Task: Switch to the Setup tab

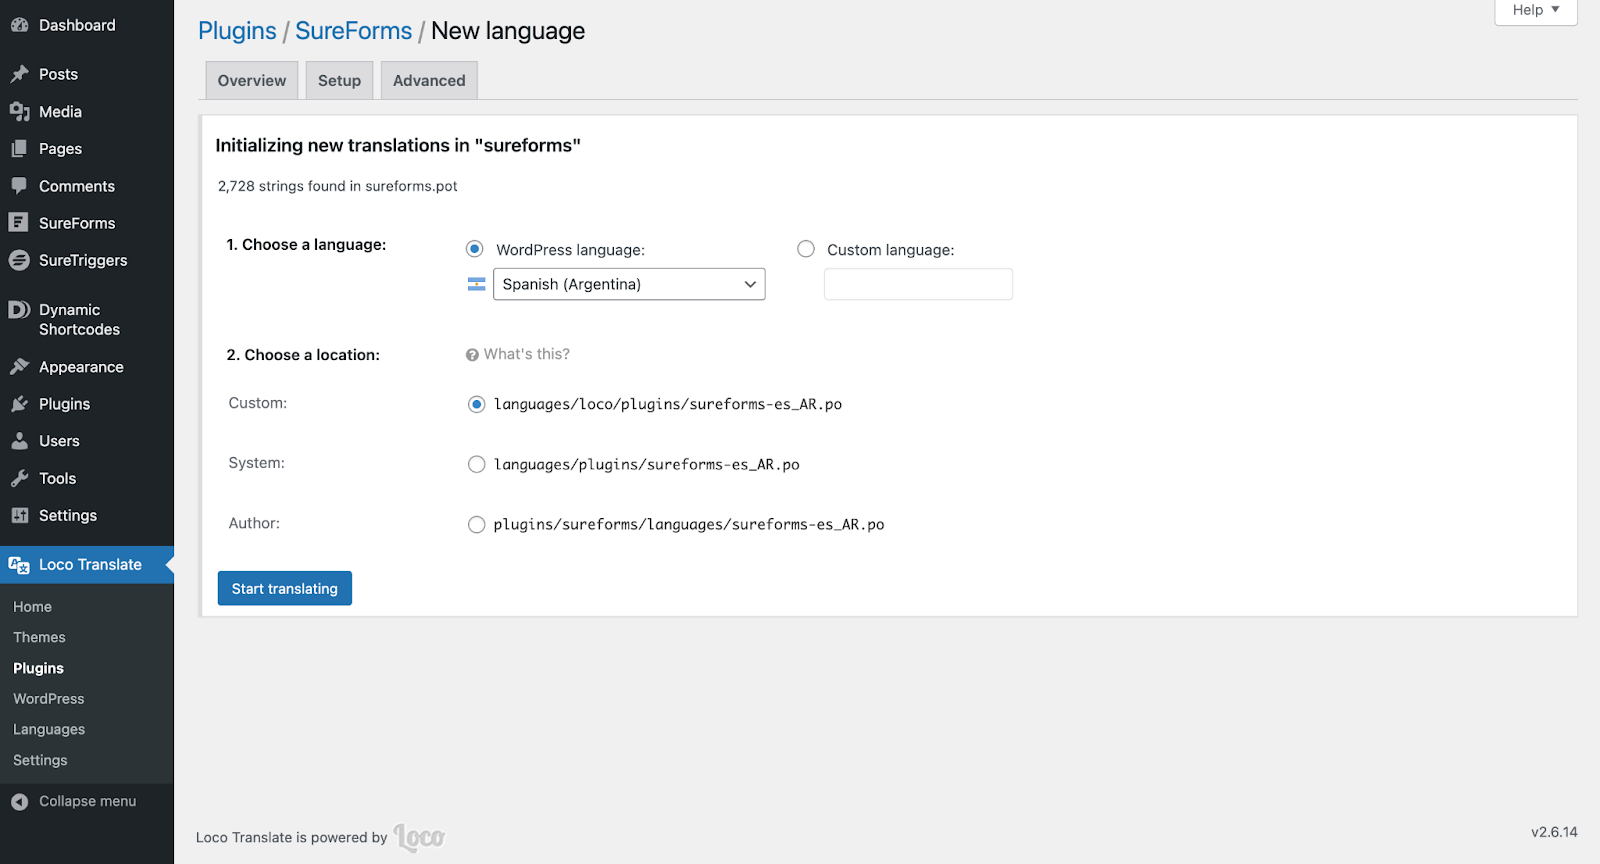Action: click(339, 81)
